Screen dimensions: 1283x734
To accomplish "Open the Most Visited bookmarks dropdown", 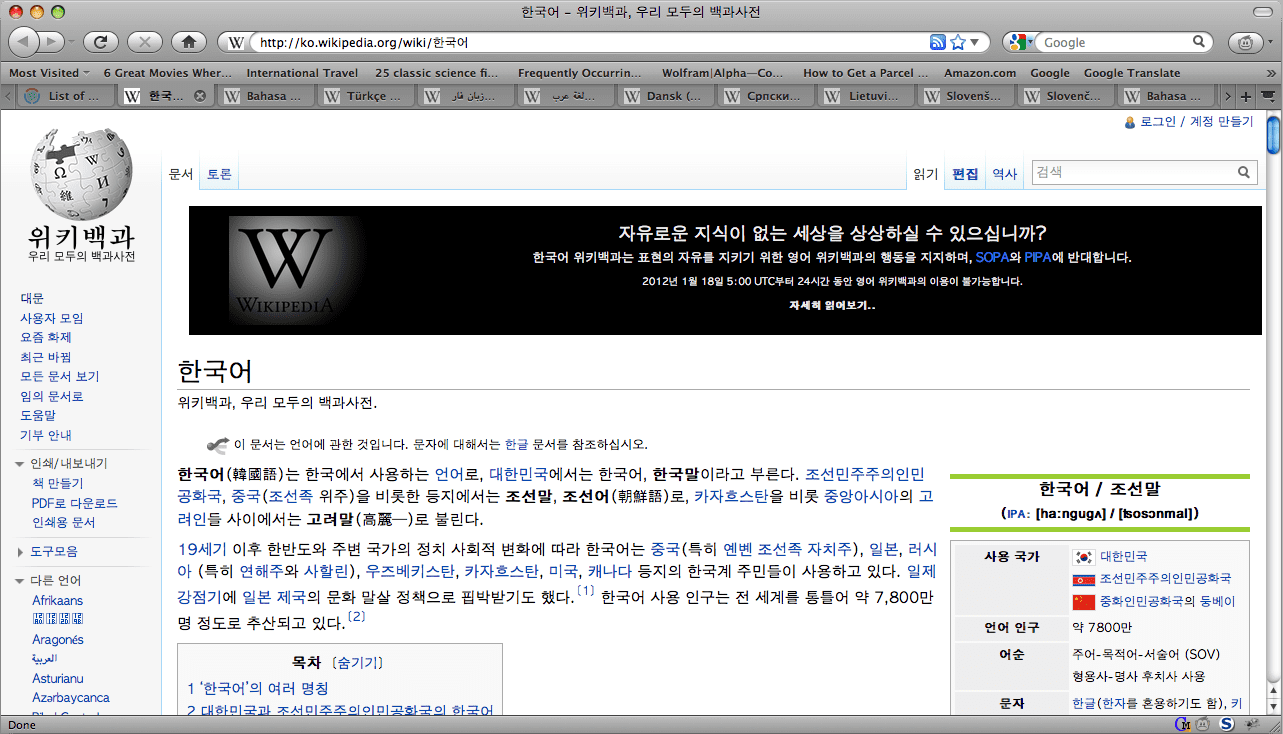I will click(49, 73).
